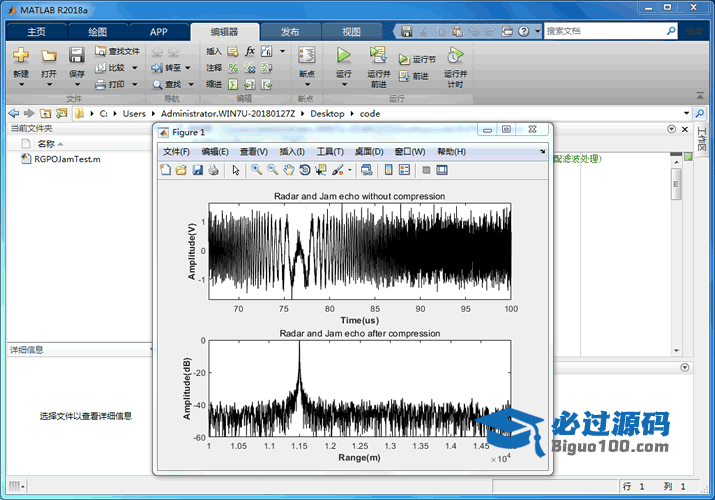This screenshot has width=715, height=500.
Task: Switch to the 绘图 (Plots) tab
Action: click(97, 31)
